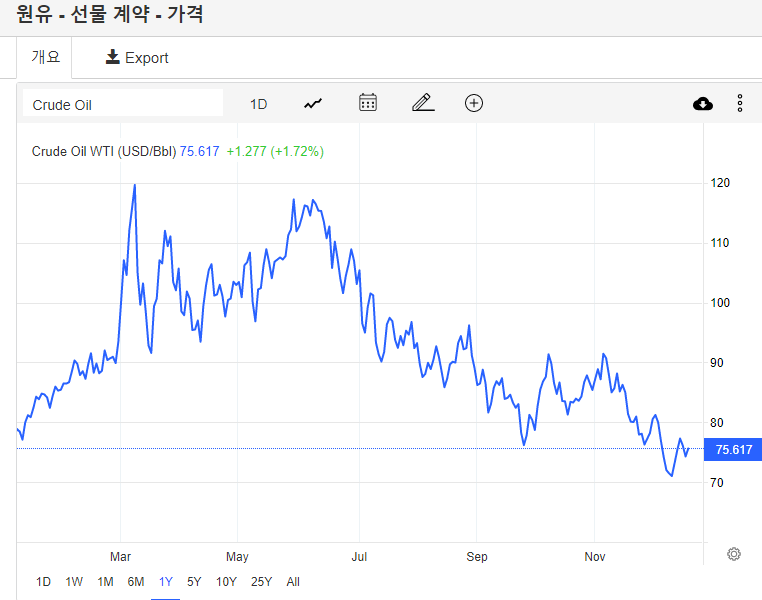
Task: Click the Crude Oil symbol field
Action: [123, 104]
